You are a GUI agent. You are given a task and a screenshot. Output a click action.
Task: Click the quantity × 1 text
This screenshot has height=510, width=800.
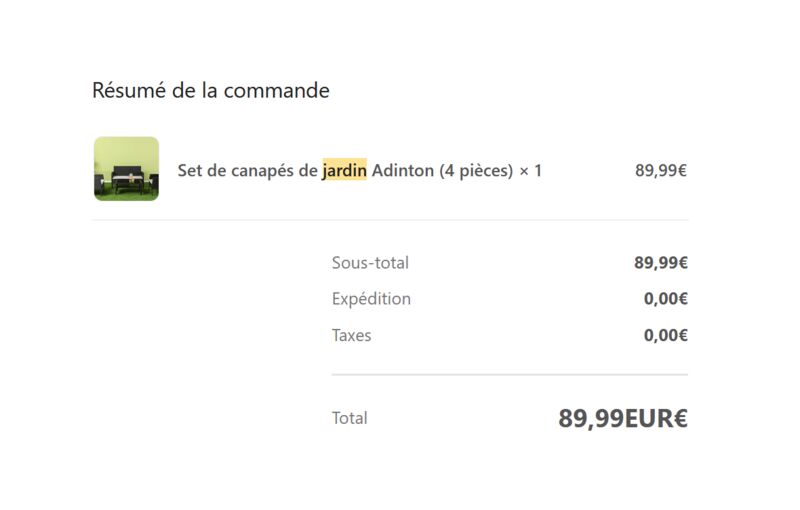tap(531, 170)
